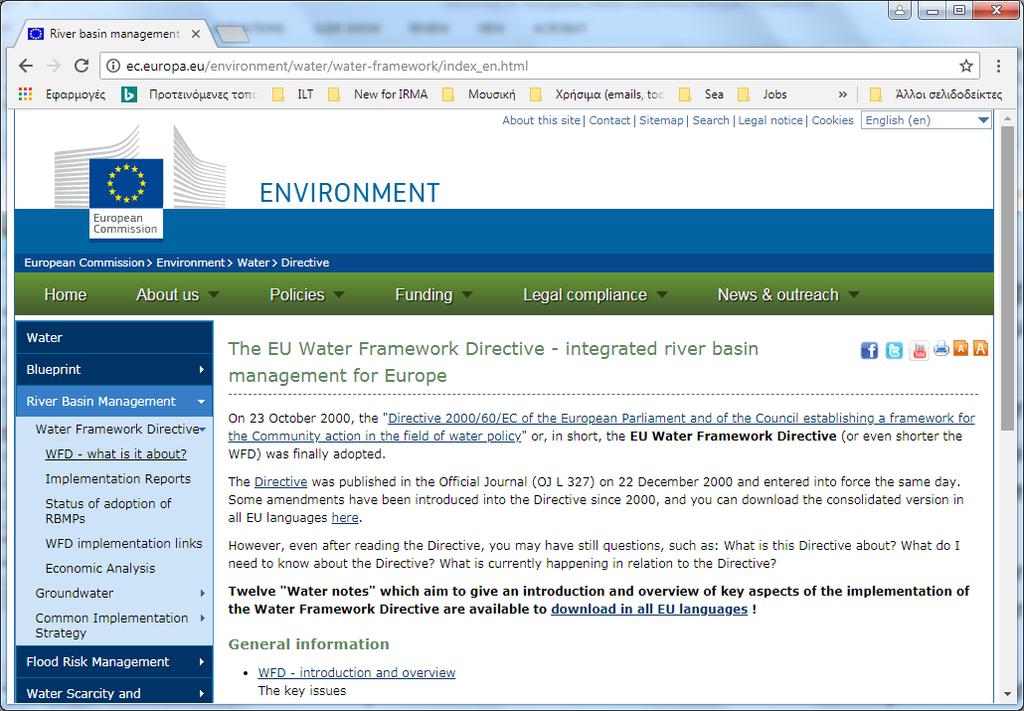Open Implementation Reports in sidebar

(x=118, y=479)
